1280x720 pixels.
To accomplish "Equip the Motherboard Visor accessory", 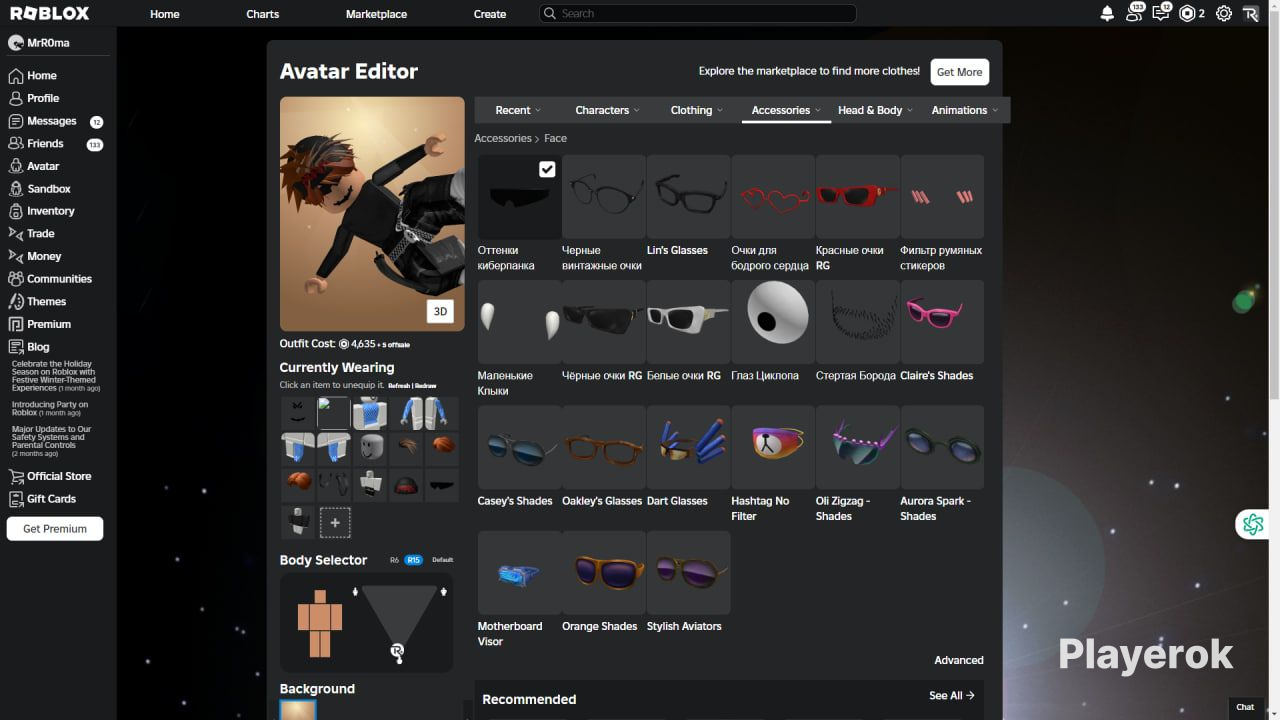I will tap(519, 572).
